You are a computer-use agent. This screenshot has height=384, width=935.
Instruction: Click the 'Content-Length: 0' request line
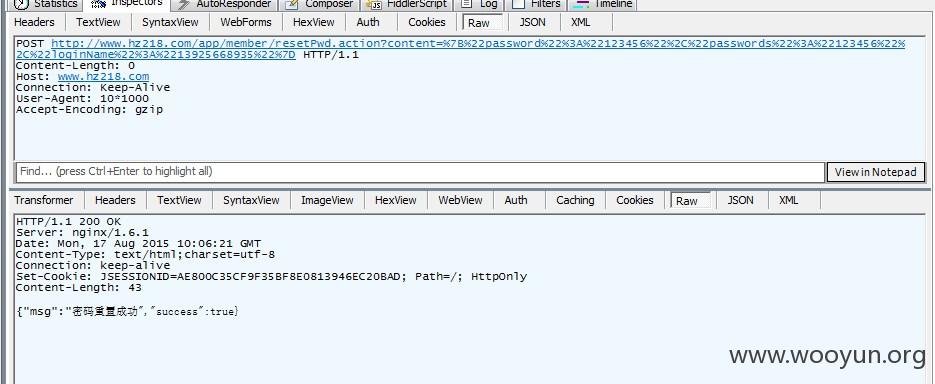point(75,66)
